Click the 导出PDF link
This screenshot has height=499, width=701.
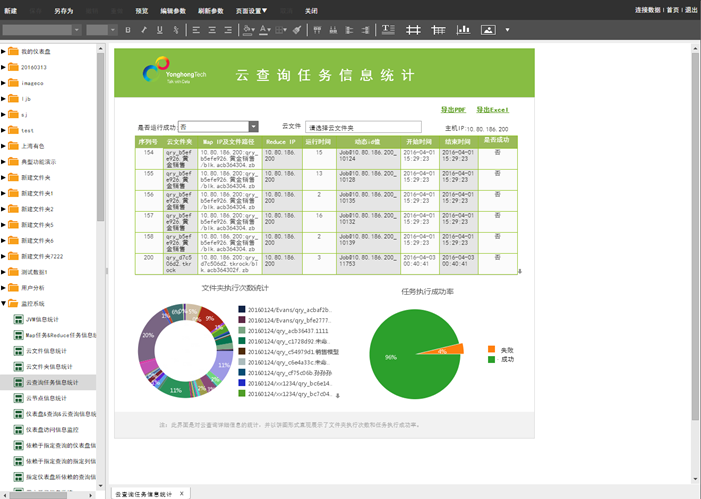453,110
